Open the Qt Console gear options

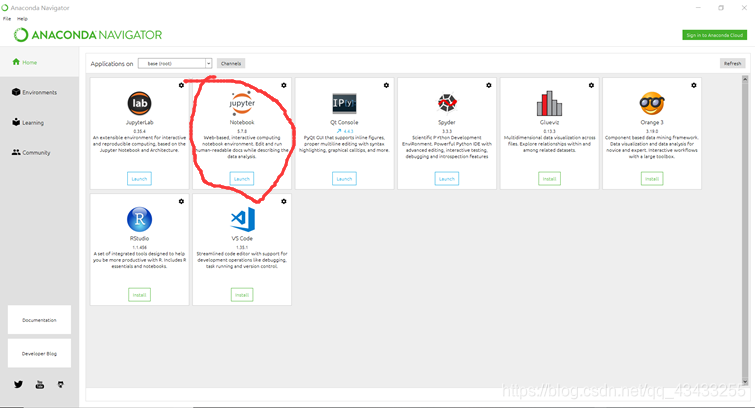coord(386,85)
